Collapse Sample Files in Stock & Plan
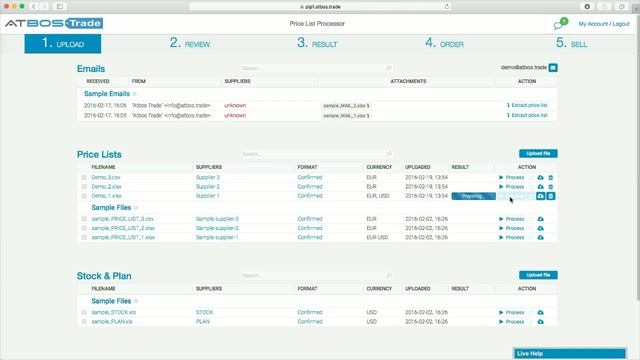Viewport: 640px width, 360px height. (136, 301)
